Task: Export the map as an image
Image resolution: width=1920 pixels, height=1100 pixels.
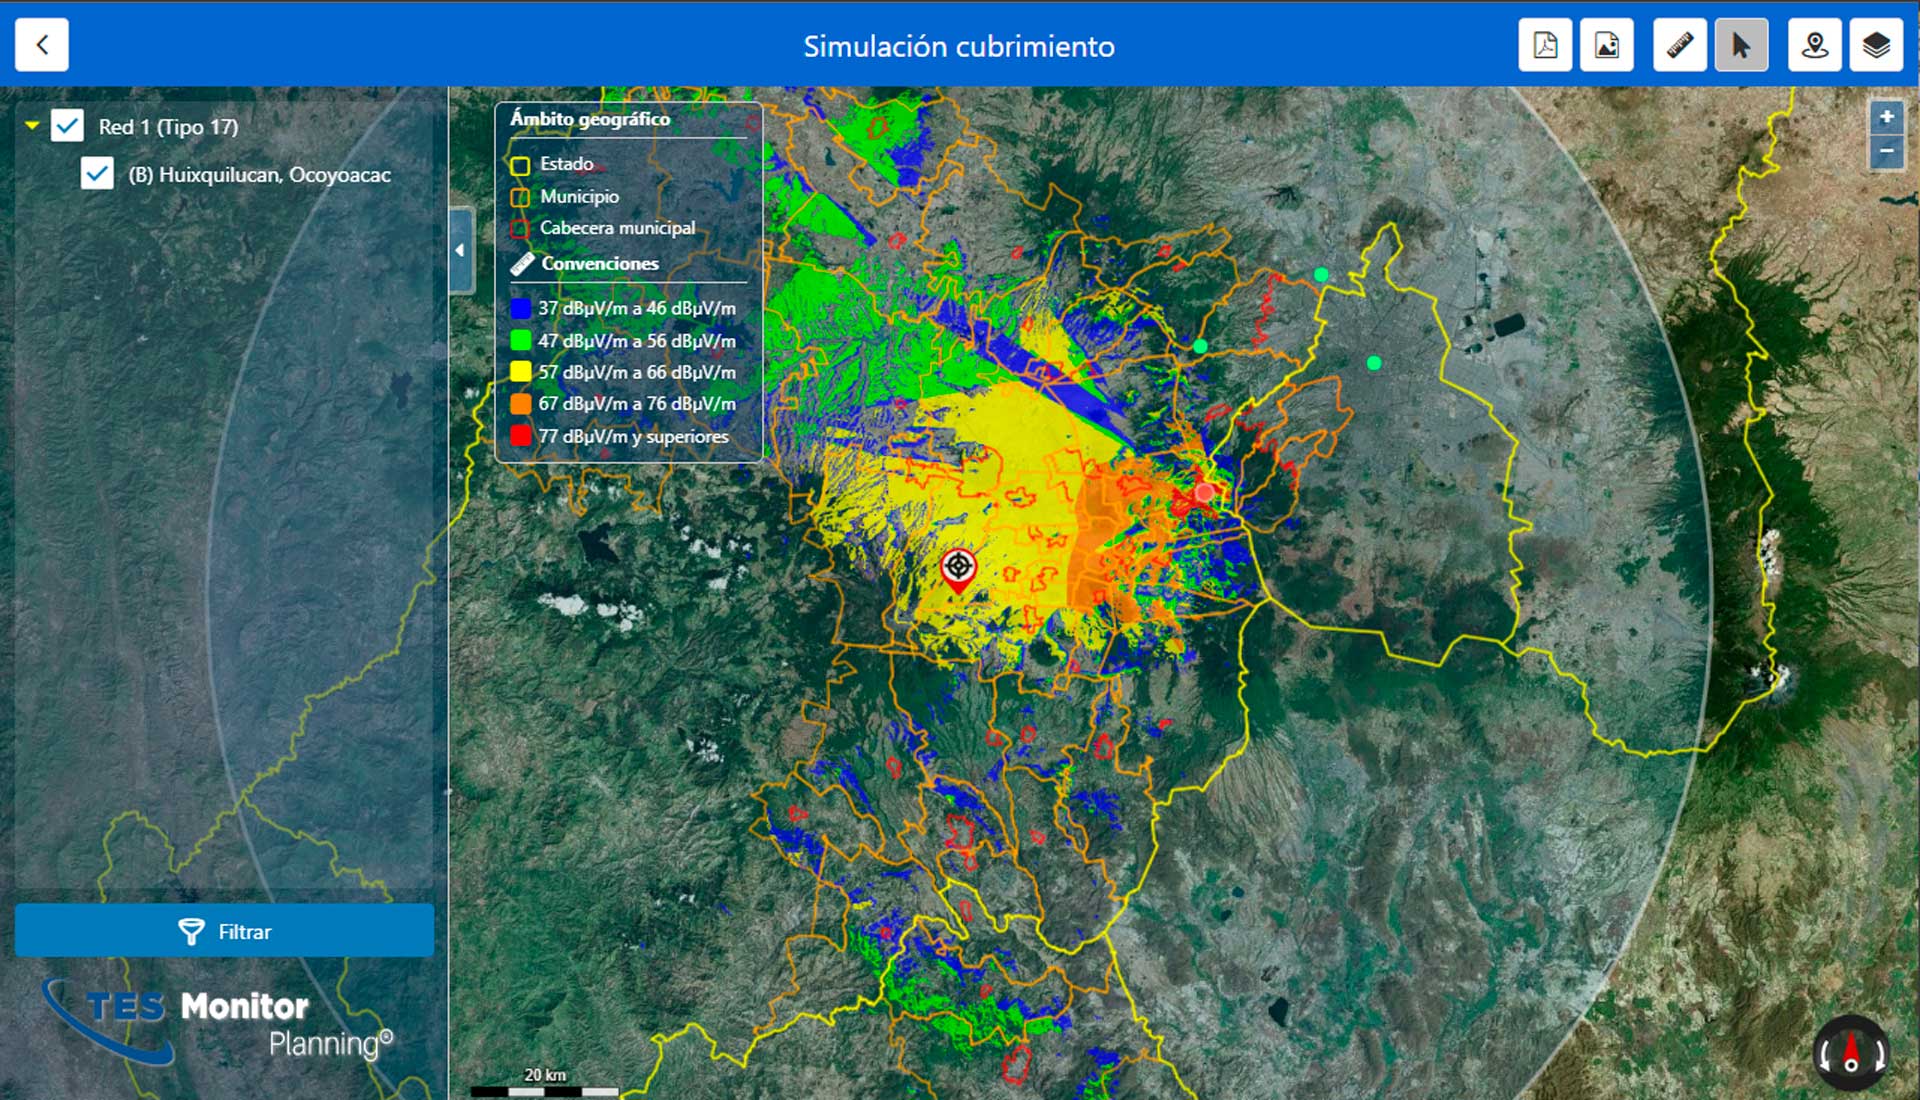Action: pyautogui.click(x=1607, y=45)
